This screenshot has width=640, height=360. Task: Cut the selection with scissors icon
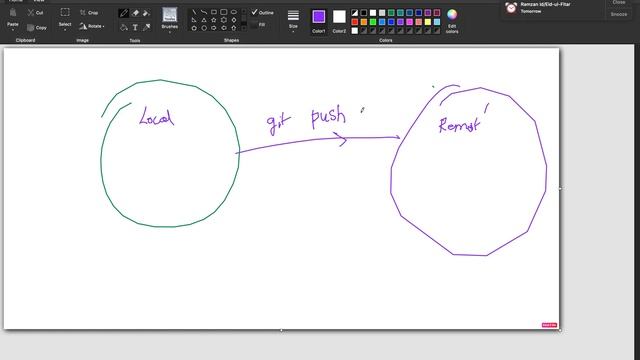(31, 13)
